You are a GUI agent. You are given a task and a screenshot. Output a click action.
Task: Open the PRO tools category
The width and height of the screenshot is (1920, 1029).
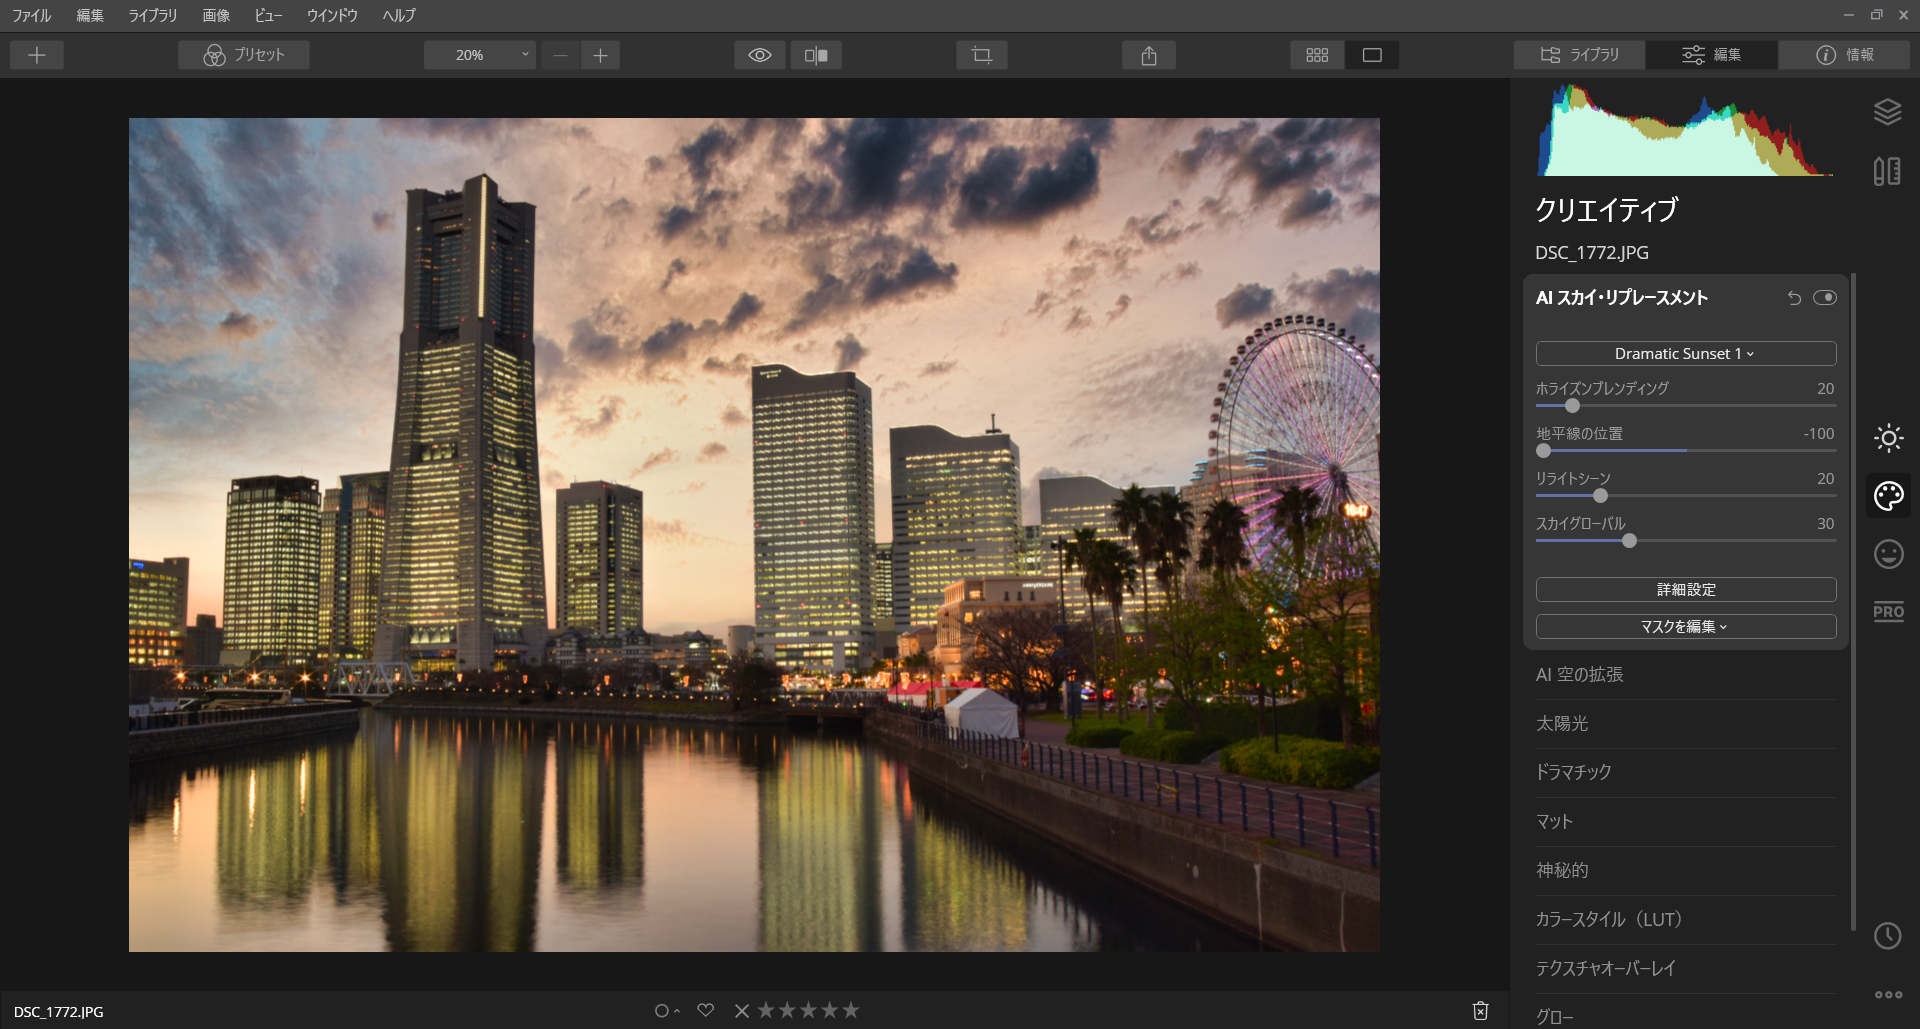click(x=1888, y=612)
